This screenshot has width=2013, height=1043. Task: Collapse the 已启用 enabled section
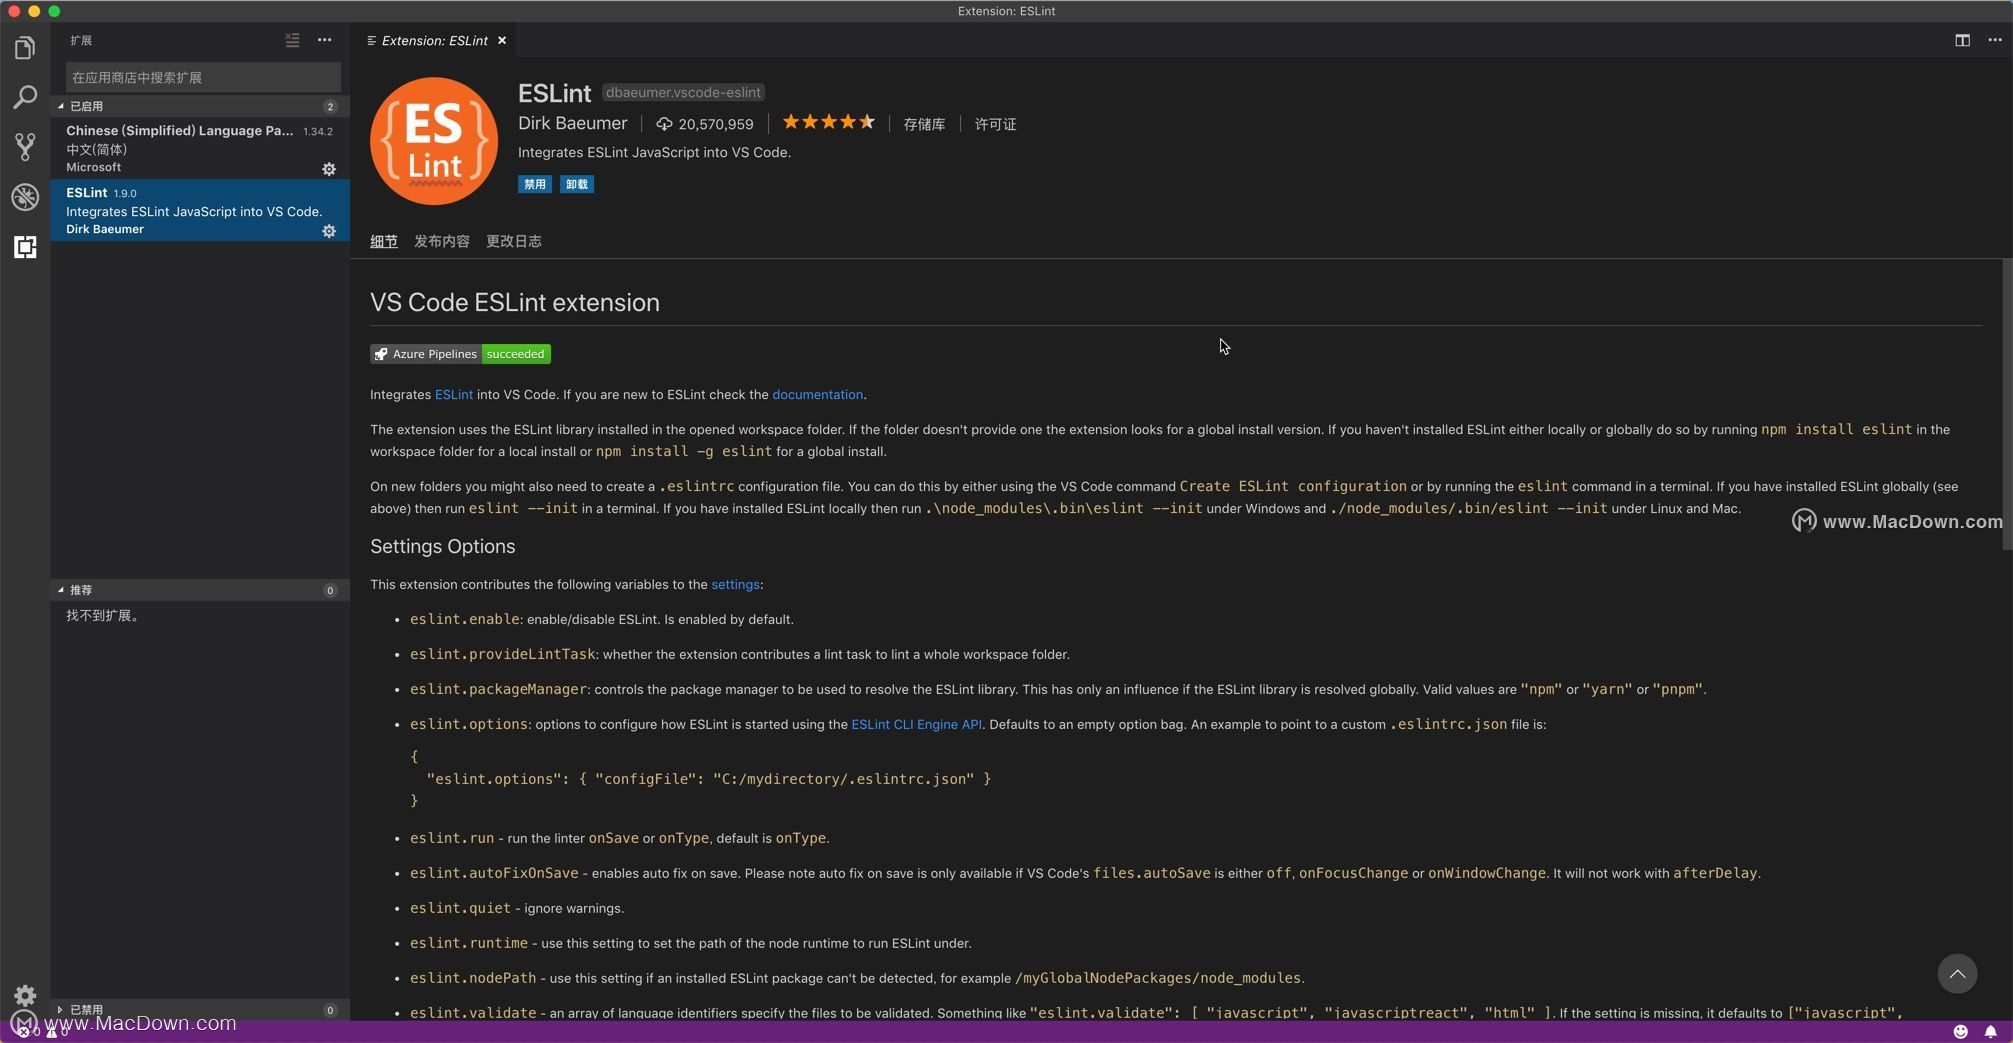86,106
